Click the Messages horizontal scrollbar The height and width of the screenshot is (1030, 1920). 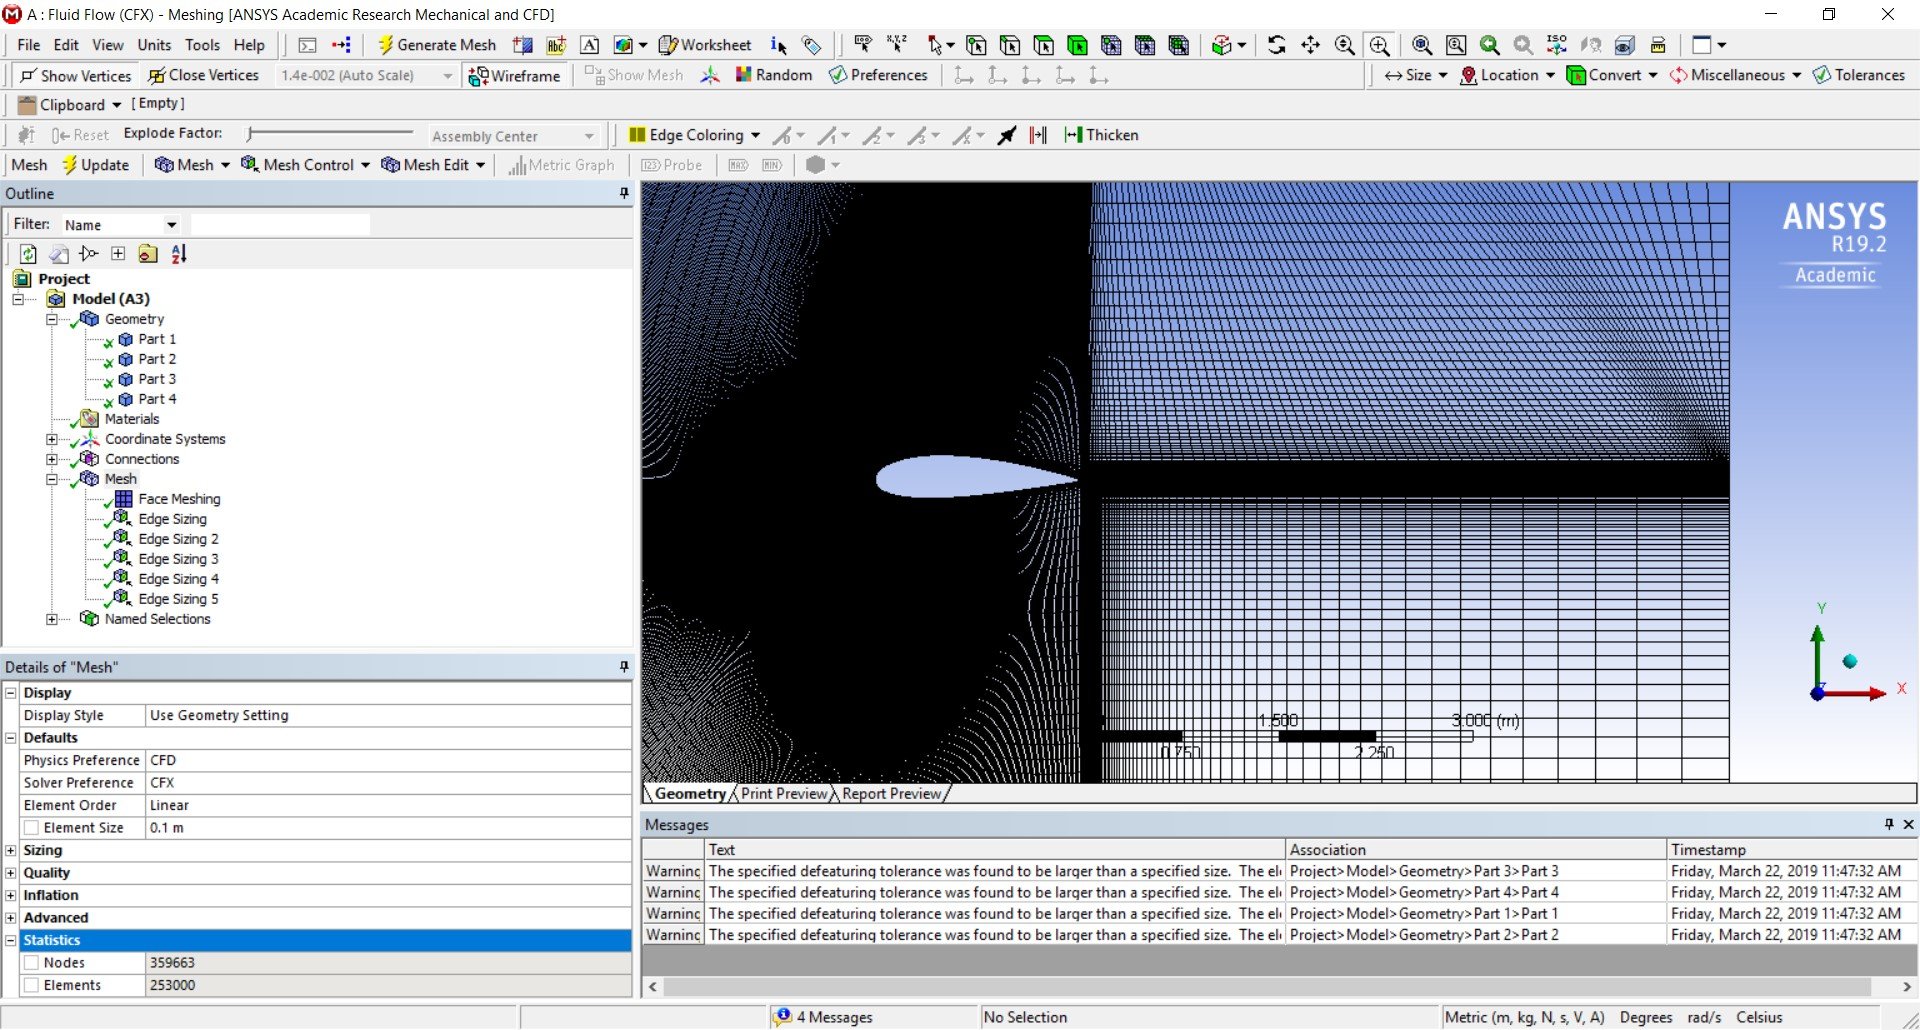[1267, 987]
